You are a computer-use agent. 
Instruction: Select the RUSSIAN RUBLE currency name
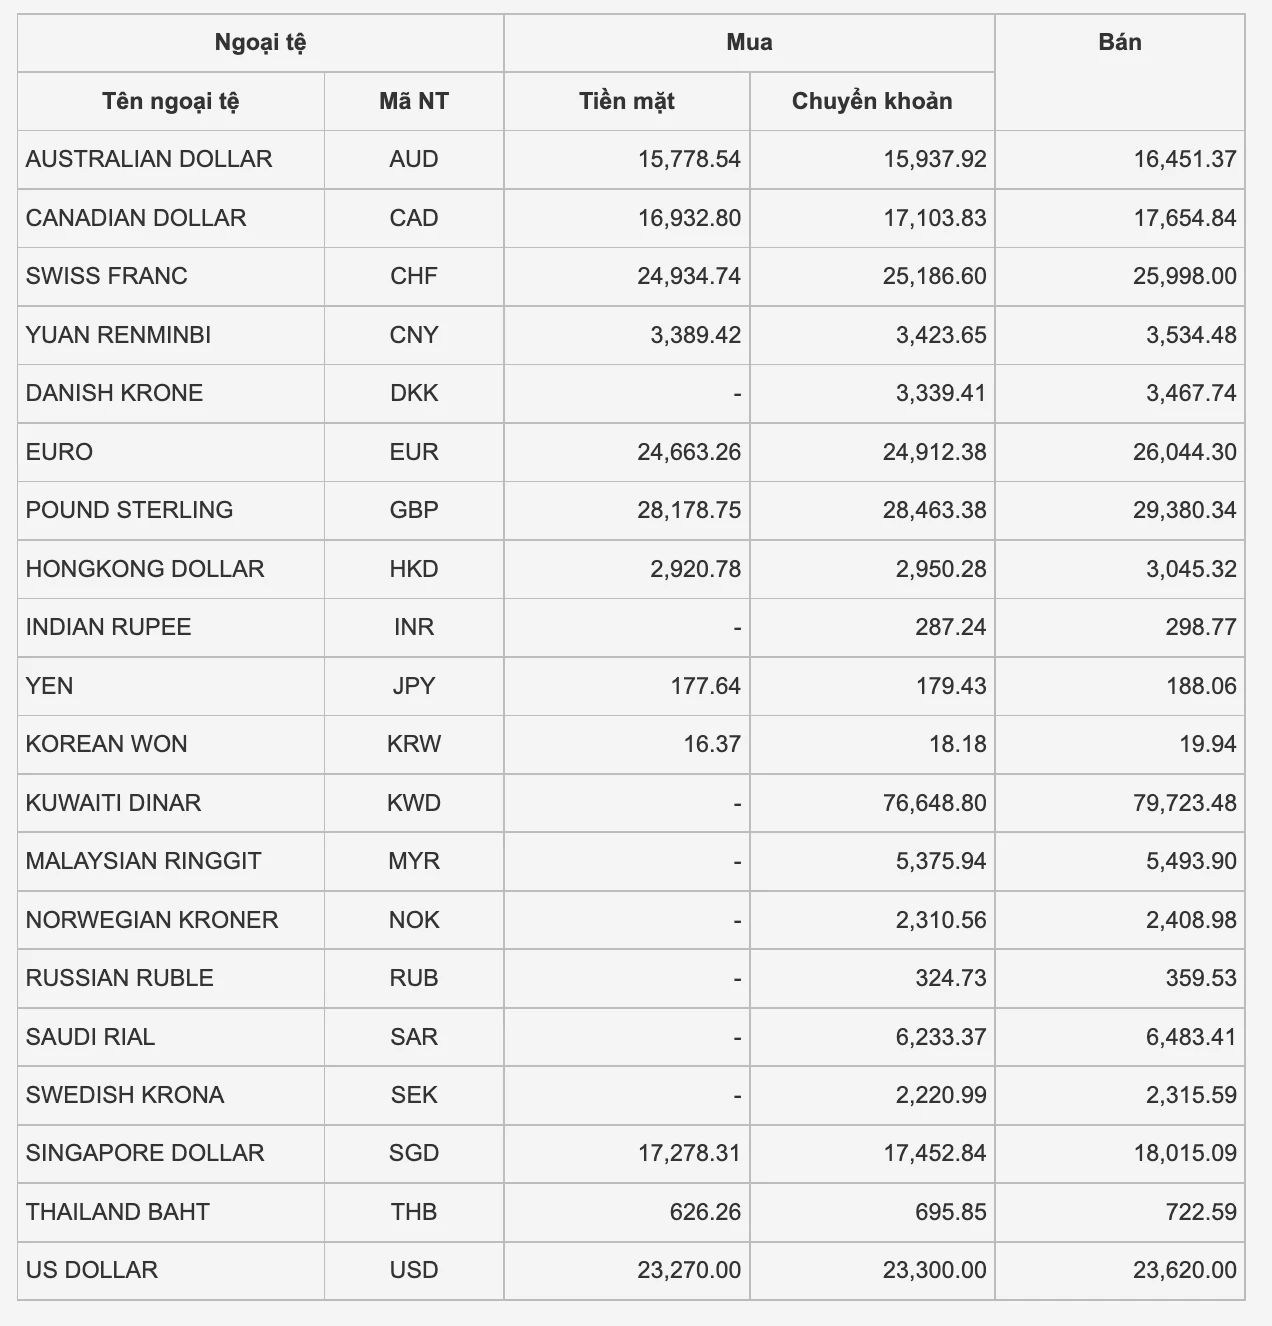(x=120, y=978)
